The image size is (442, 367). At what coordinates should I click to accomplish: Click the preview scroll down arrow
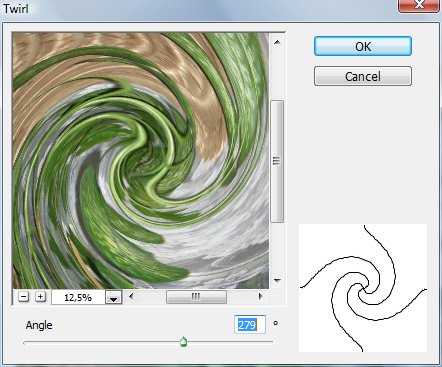pyautogui.click(x=277, y=280)
